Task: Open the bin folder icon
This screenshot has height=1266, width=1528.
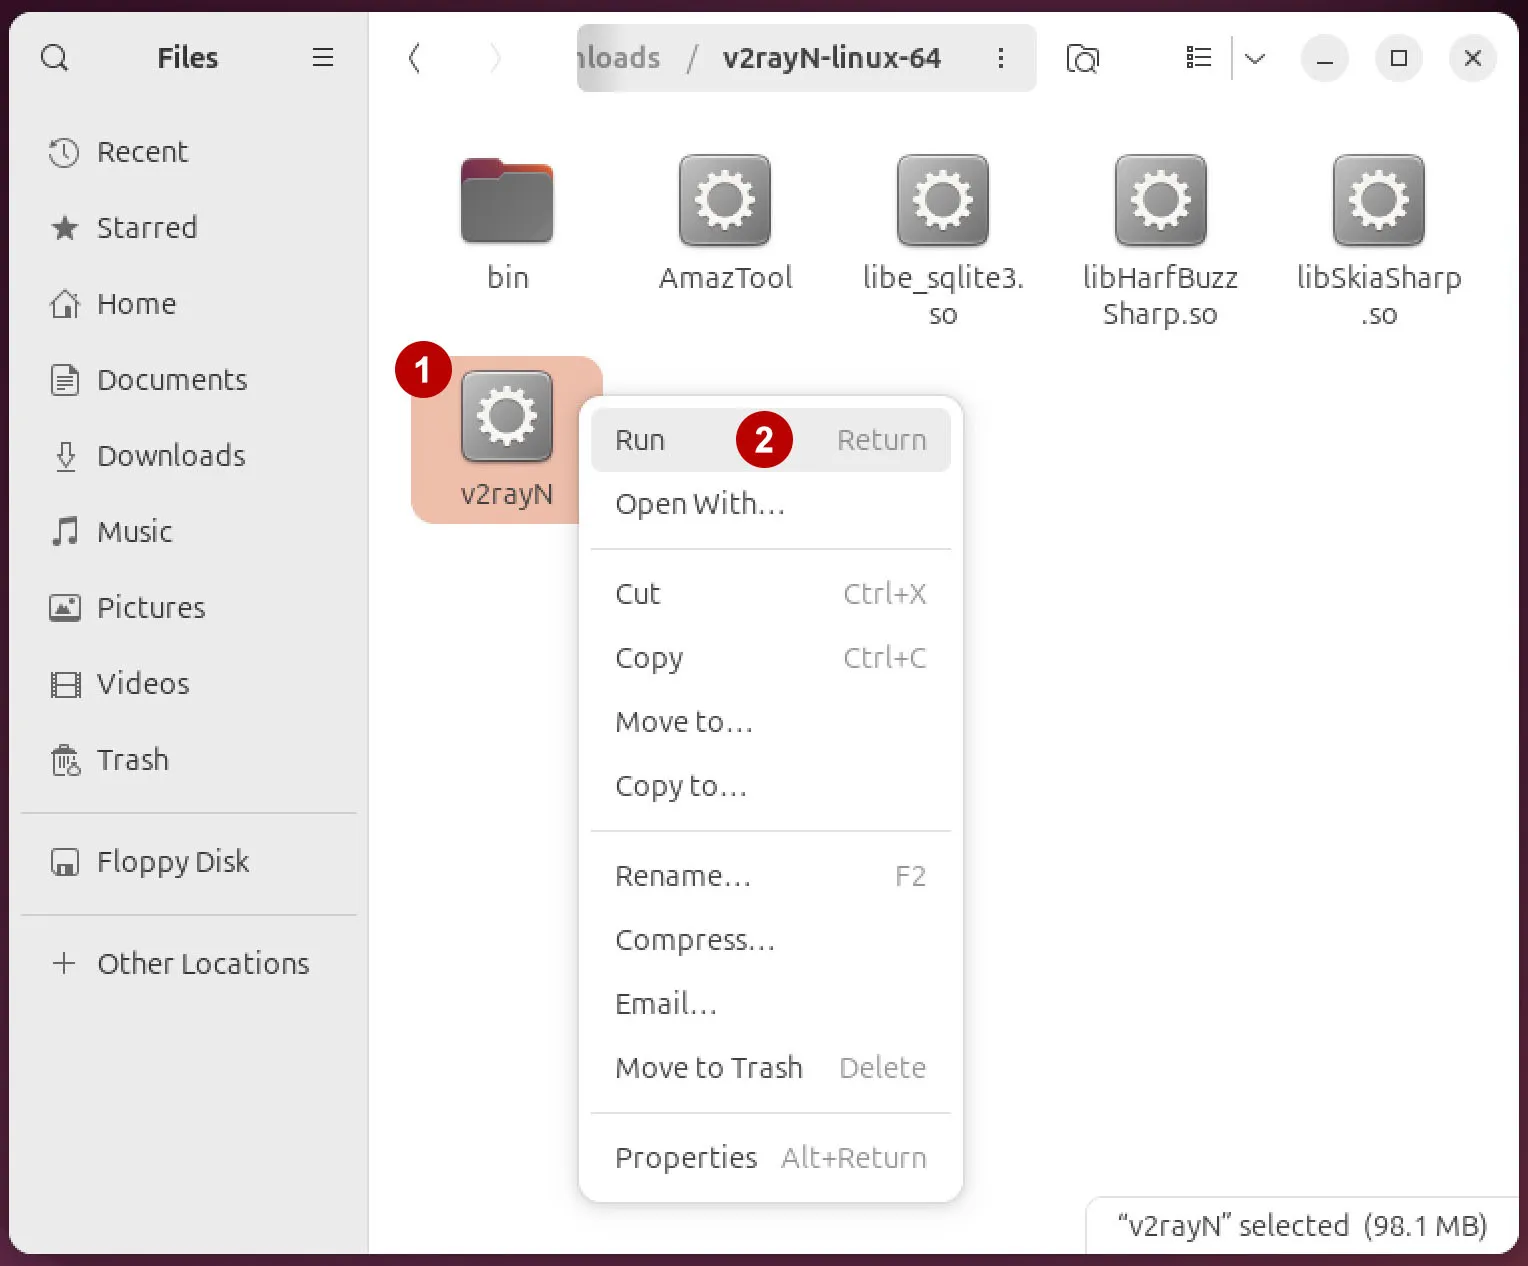Action: 507,201
